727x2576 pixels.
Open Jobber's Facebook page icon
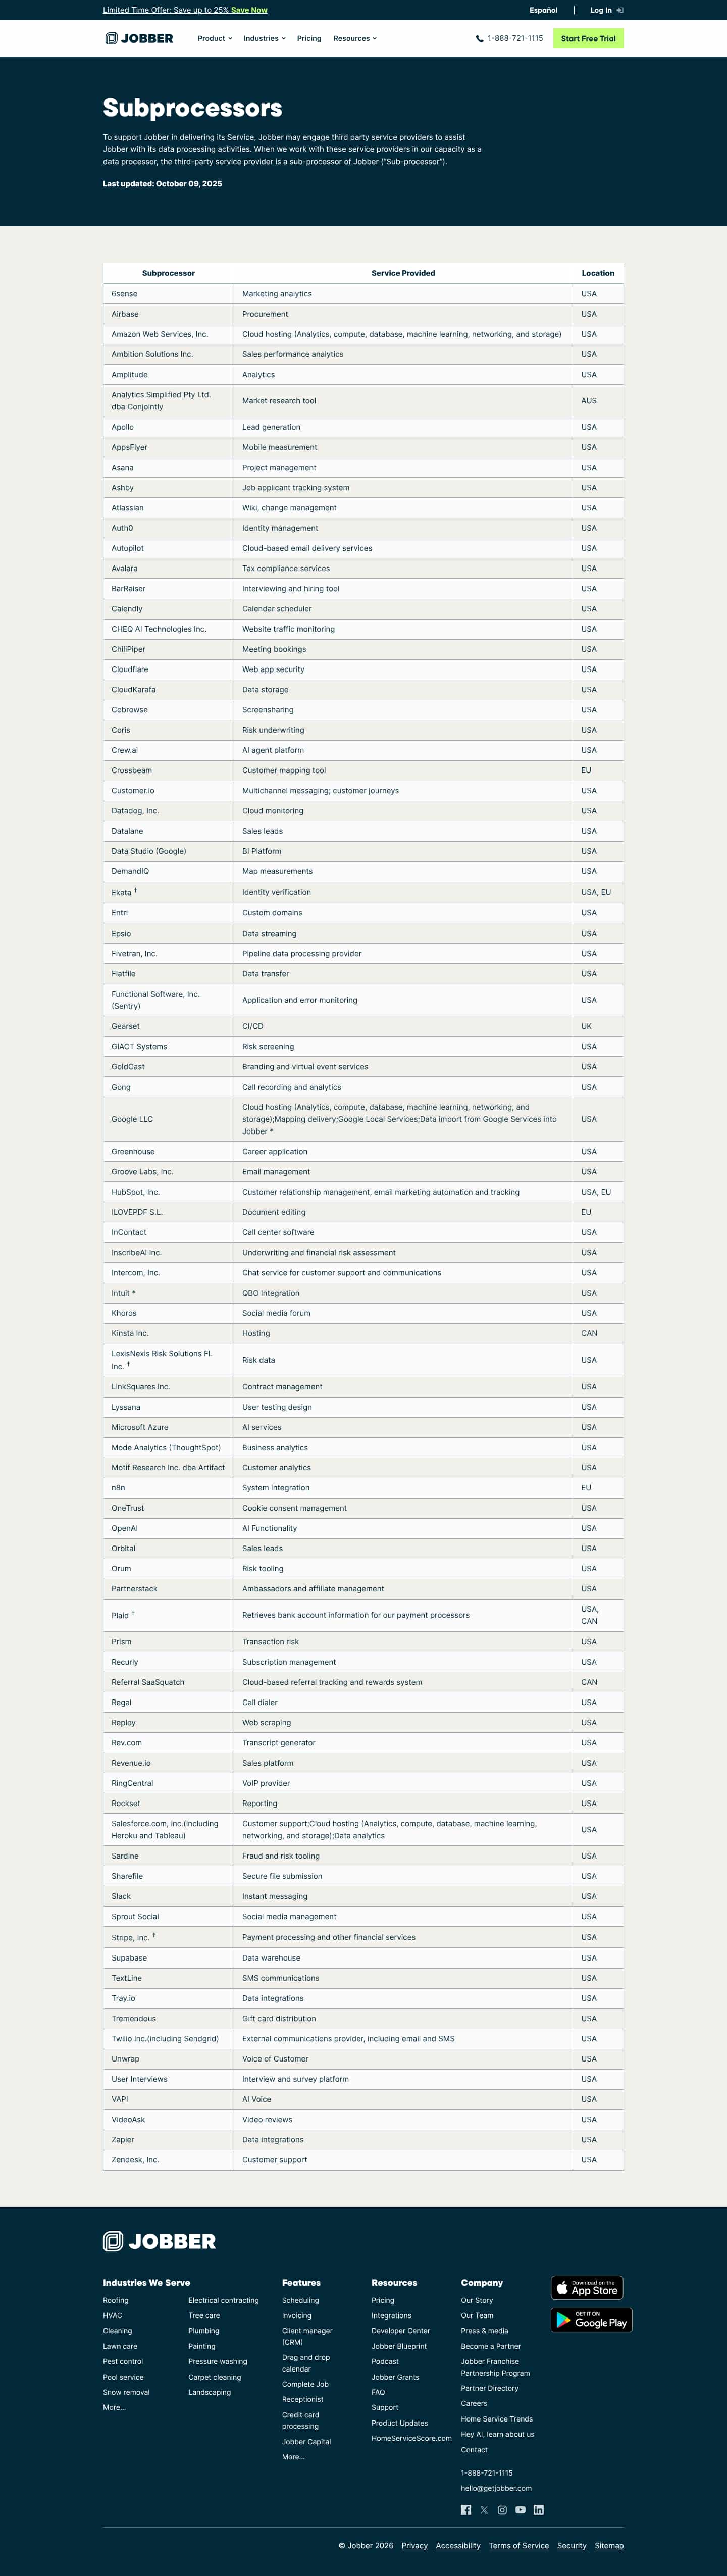pyautogui.click(x=466, y=2509)
